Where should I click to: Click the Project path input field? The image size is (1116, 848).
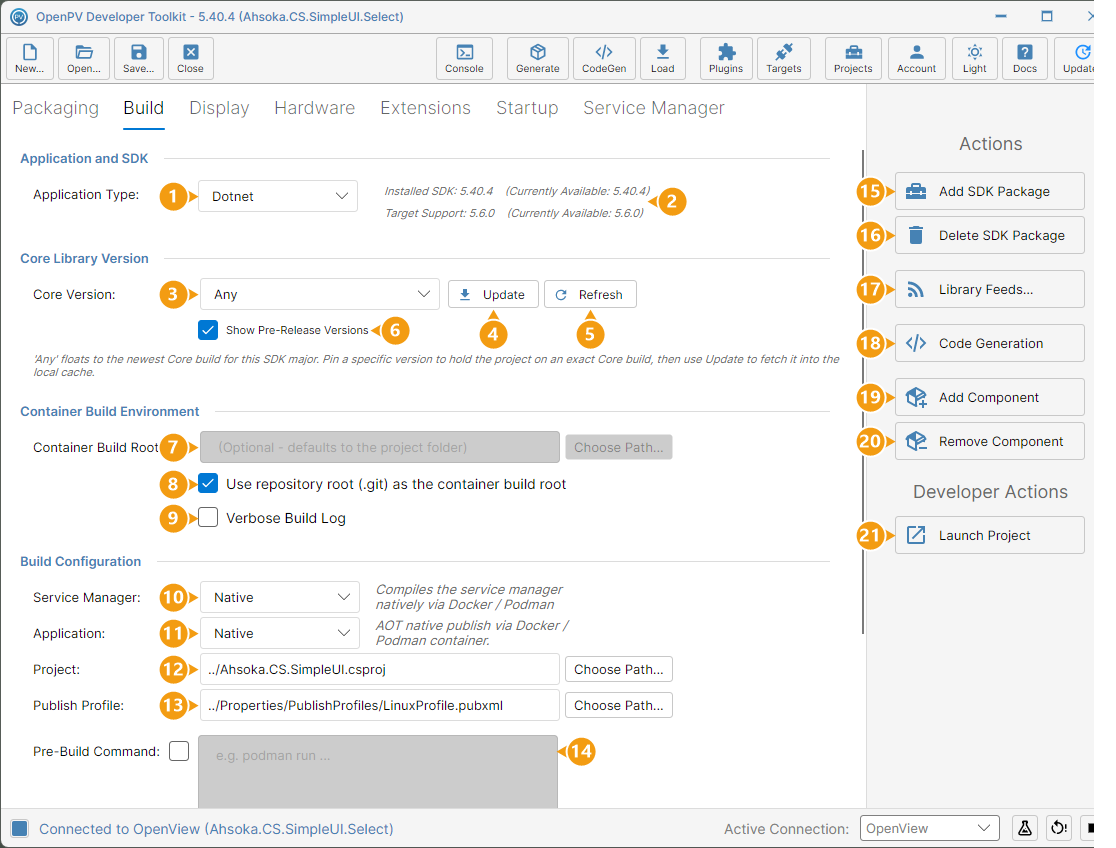379,669
